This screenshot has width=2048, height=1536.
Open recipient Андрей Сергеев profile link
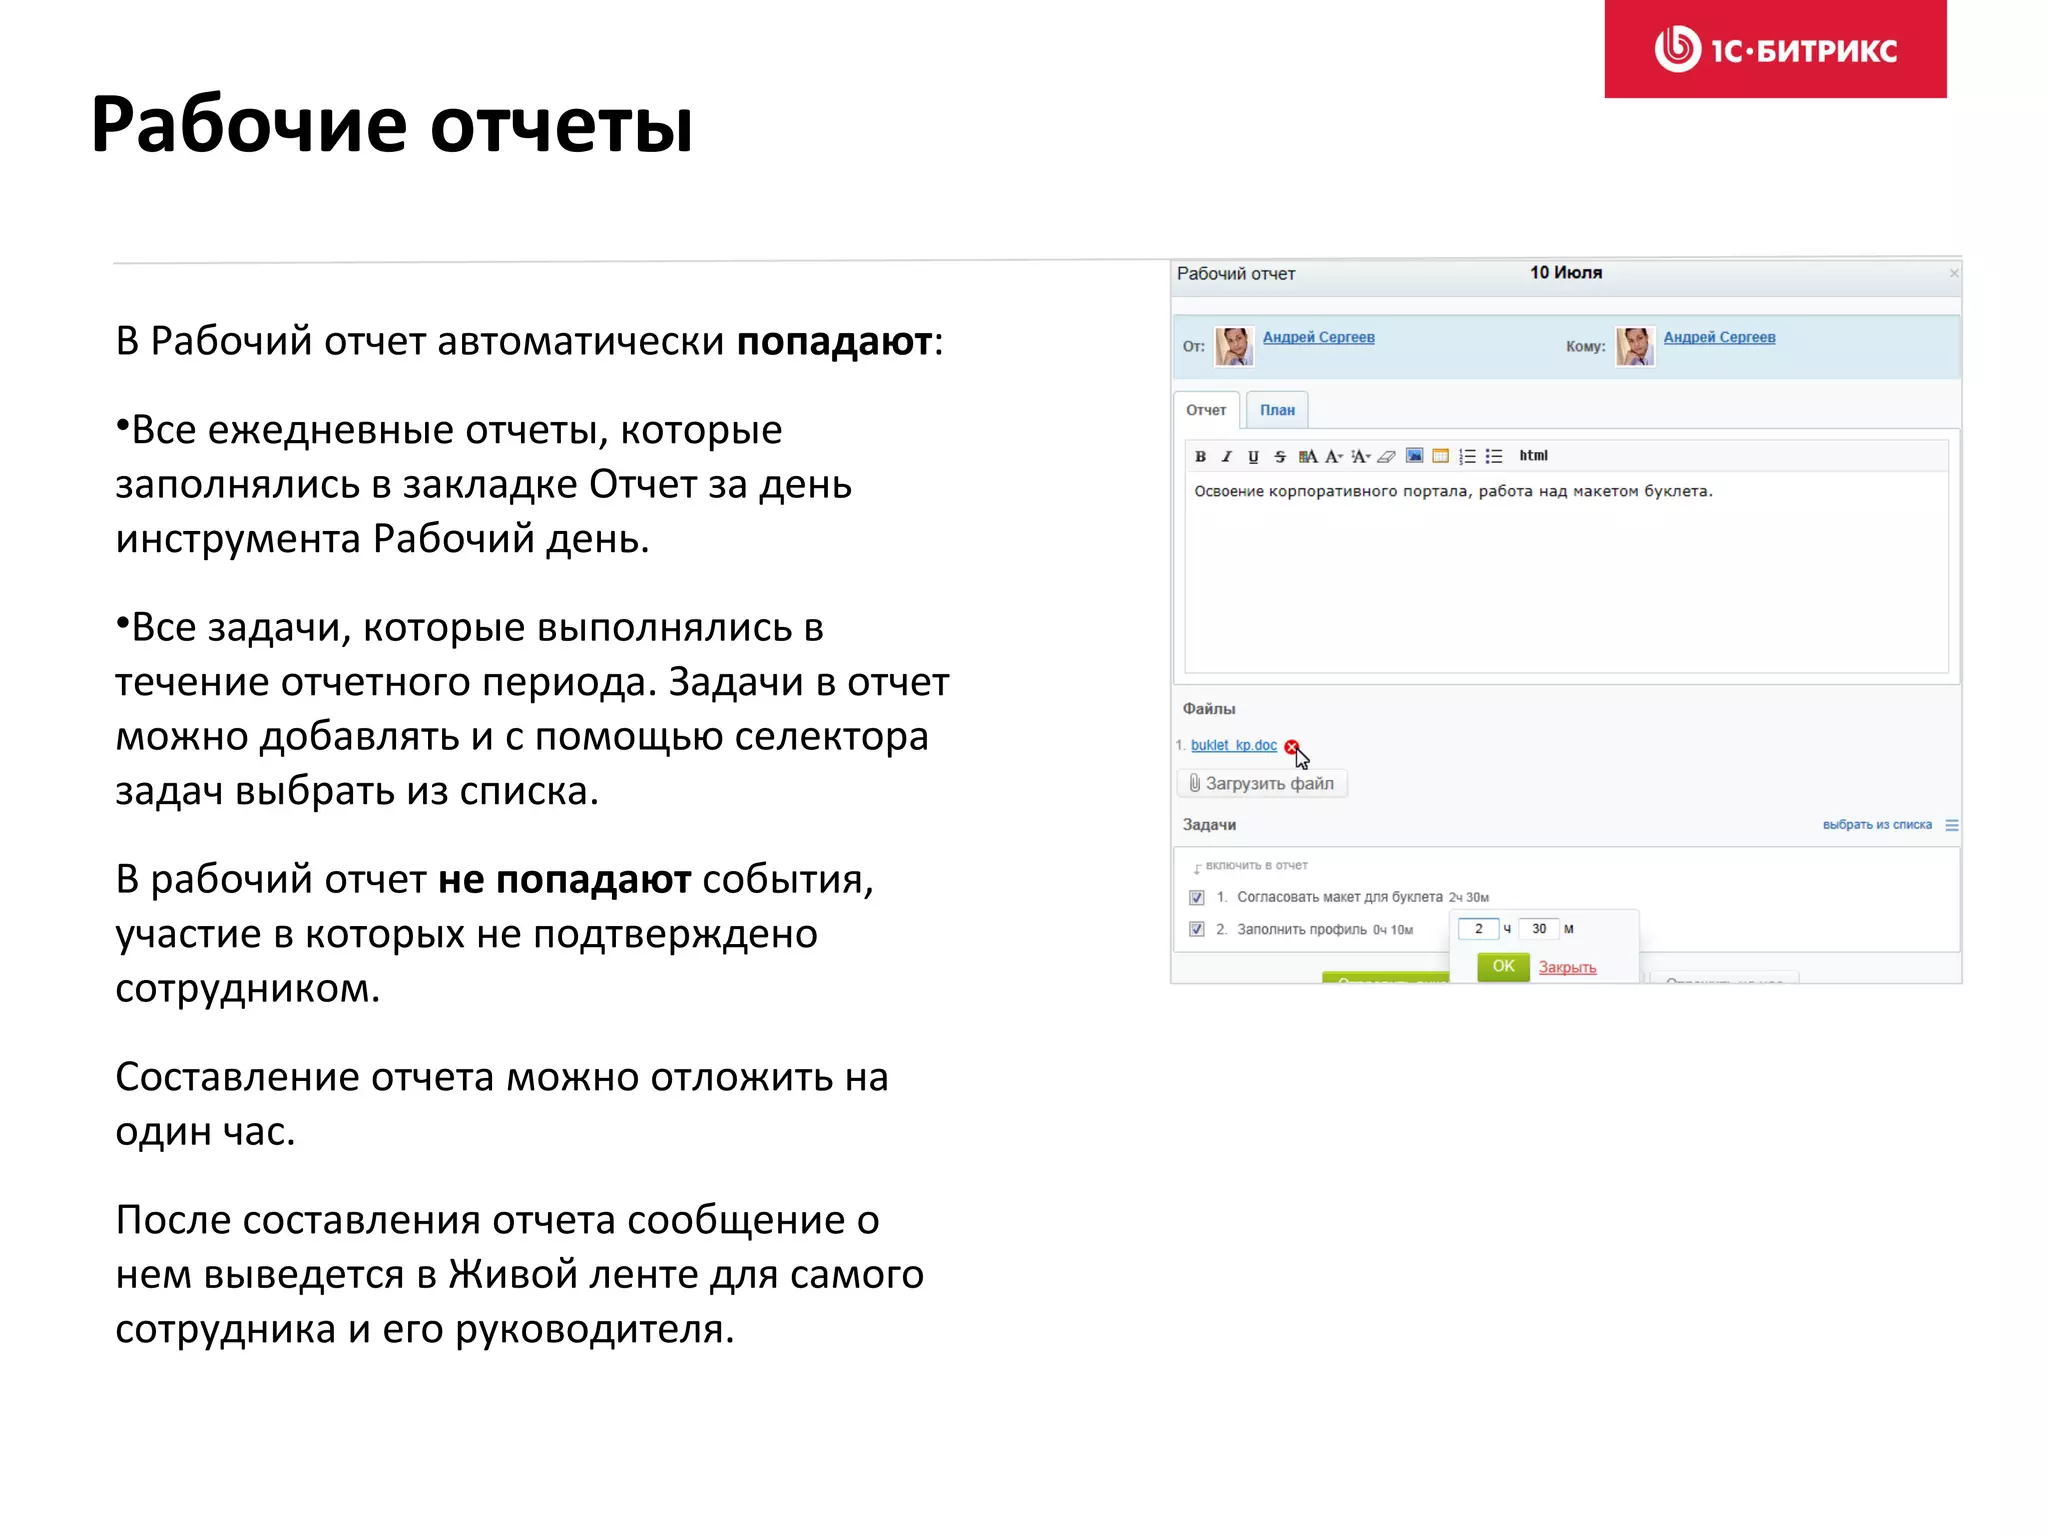point(1719,337)
